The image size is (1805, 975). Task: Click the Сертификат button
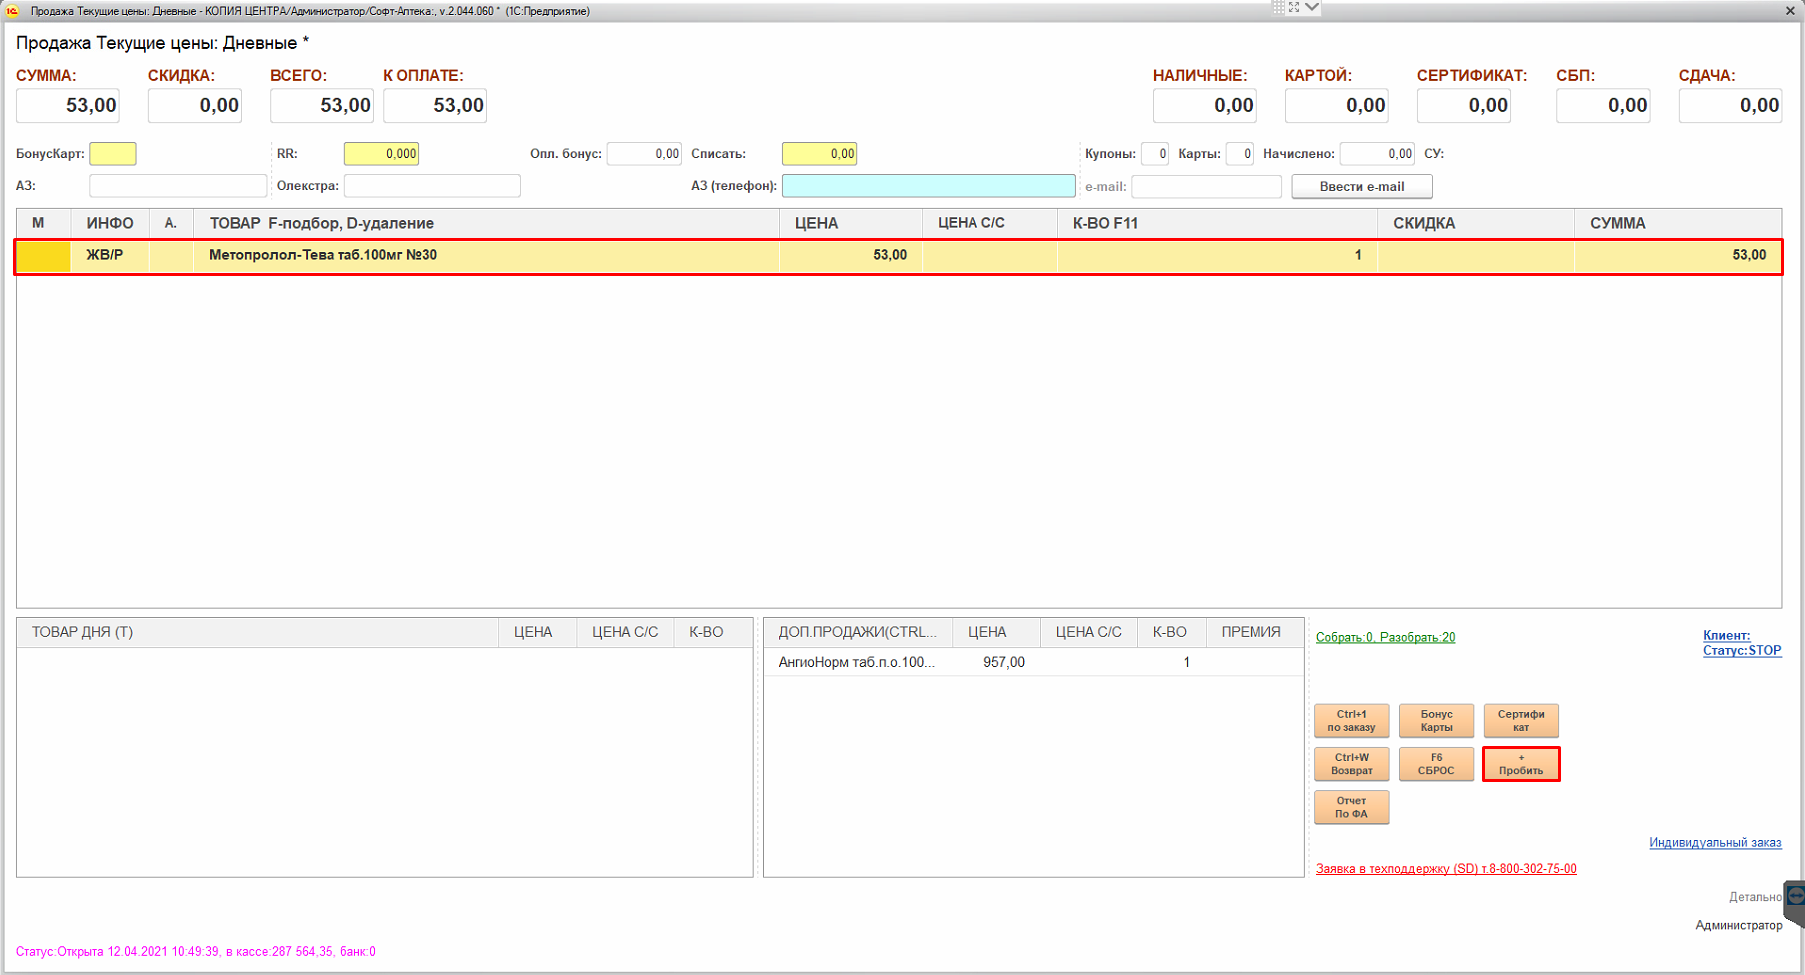point(1520,721)
